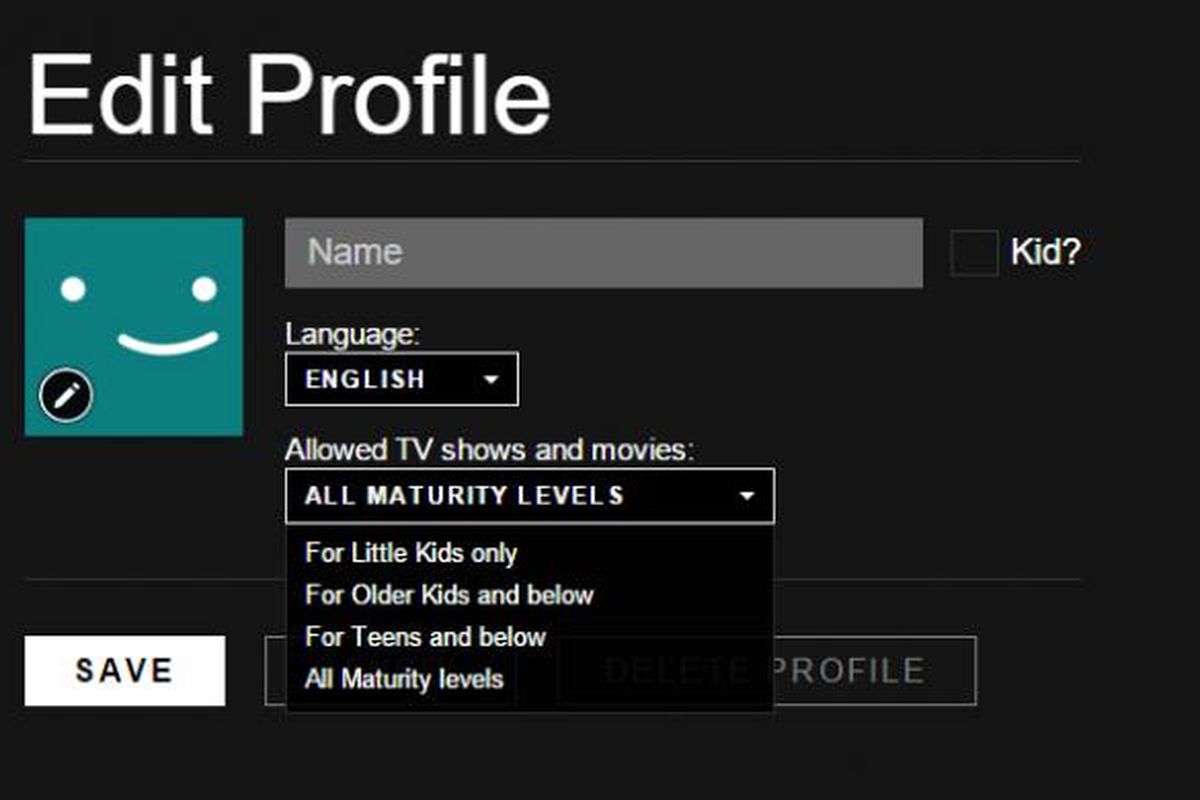The height and width of the screenshot is (800, 1200).
Task: Click the pencil edit icon on avatar
Action: (x=66, y=397)
